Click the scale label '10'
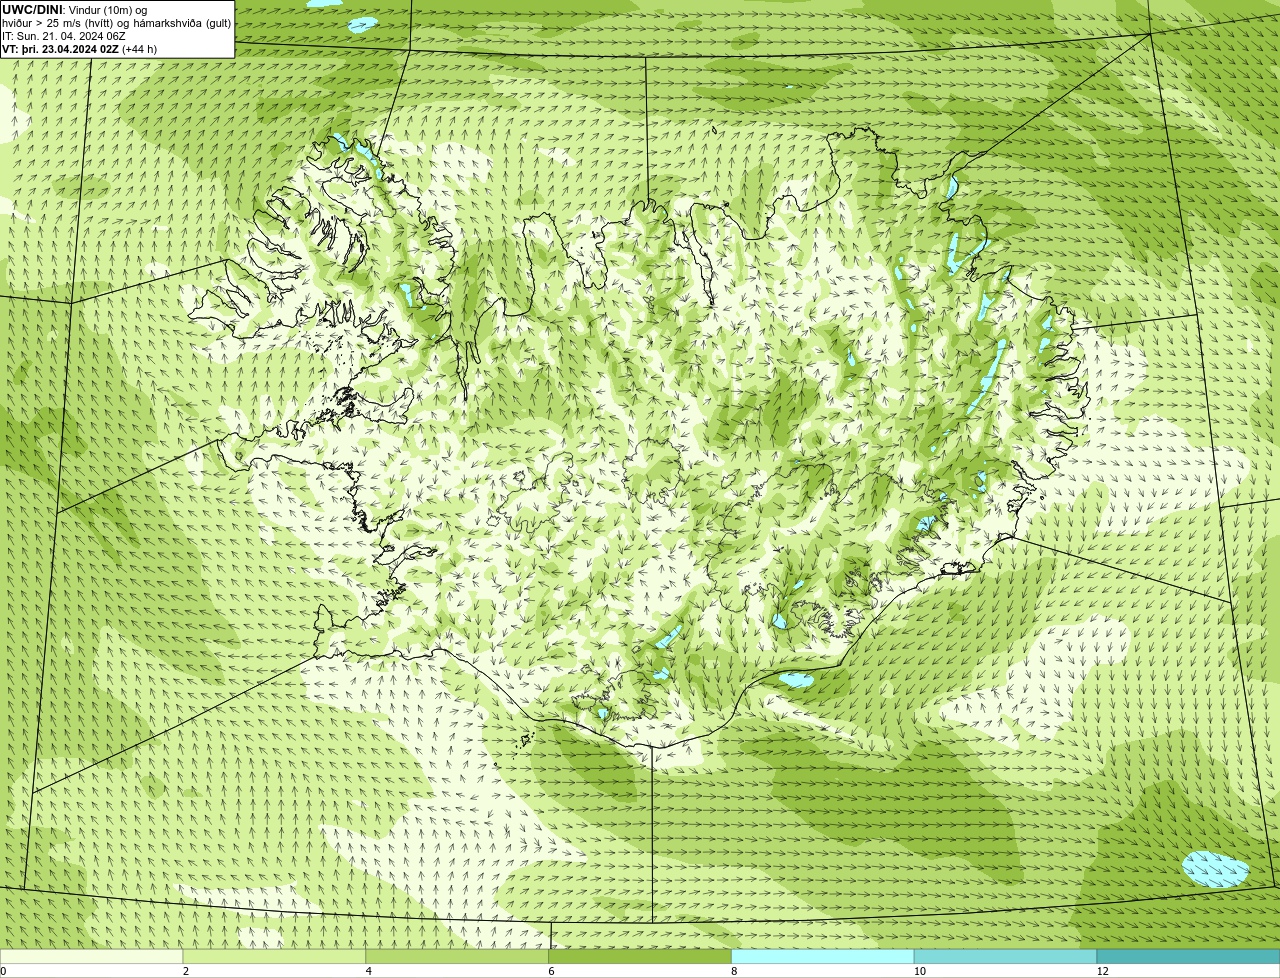This screenshot has height=978, width=1280. tap(919, 971)
